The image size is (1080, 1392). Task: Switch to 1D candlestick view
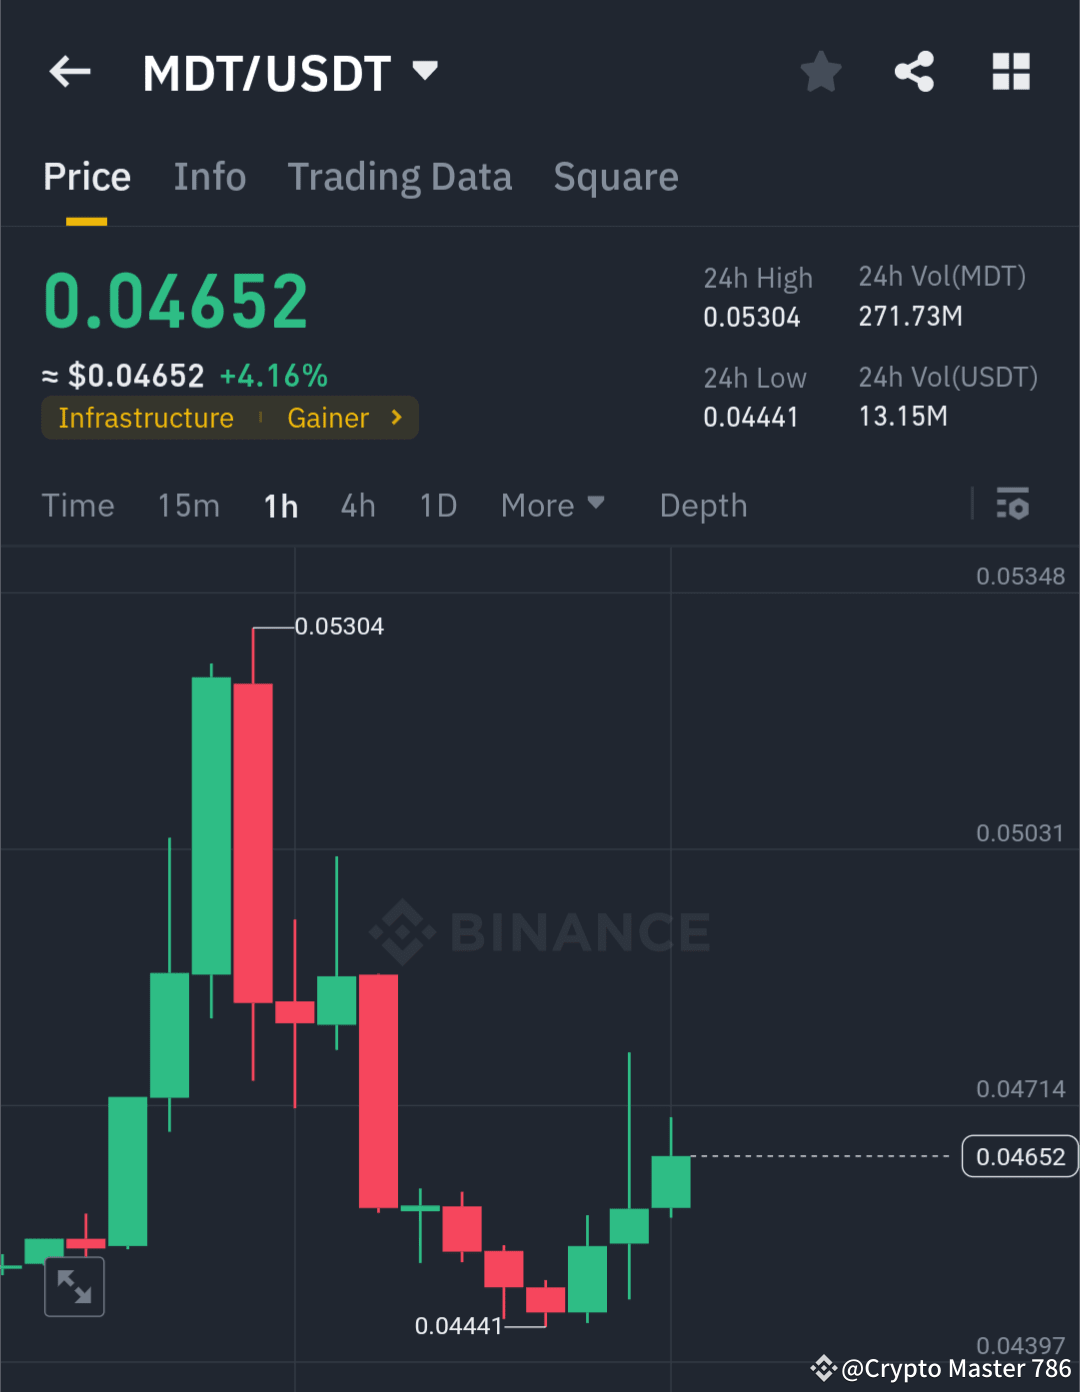tap(437, 505)
